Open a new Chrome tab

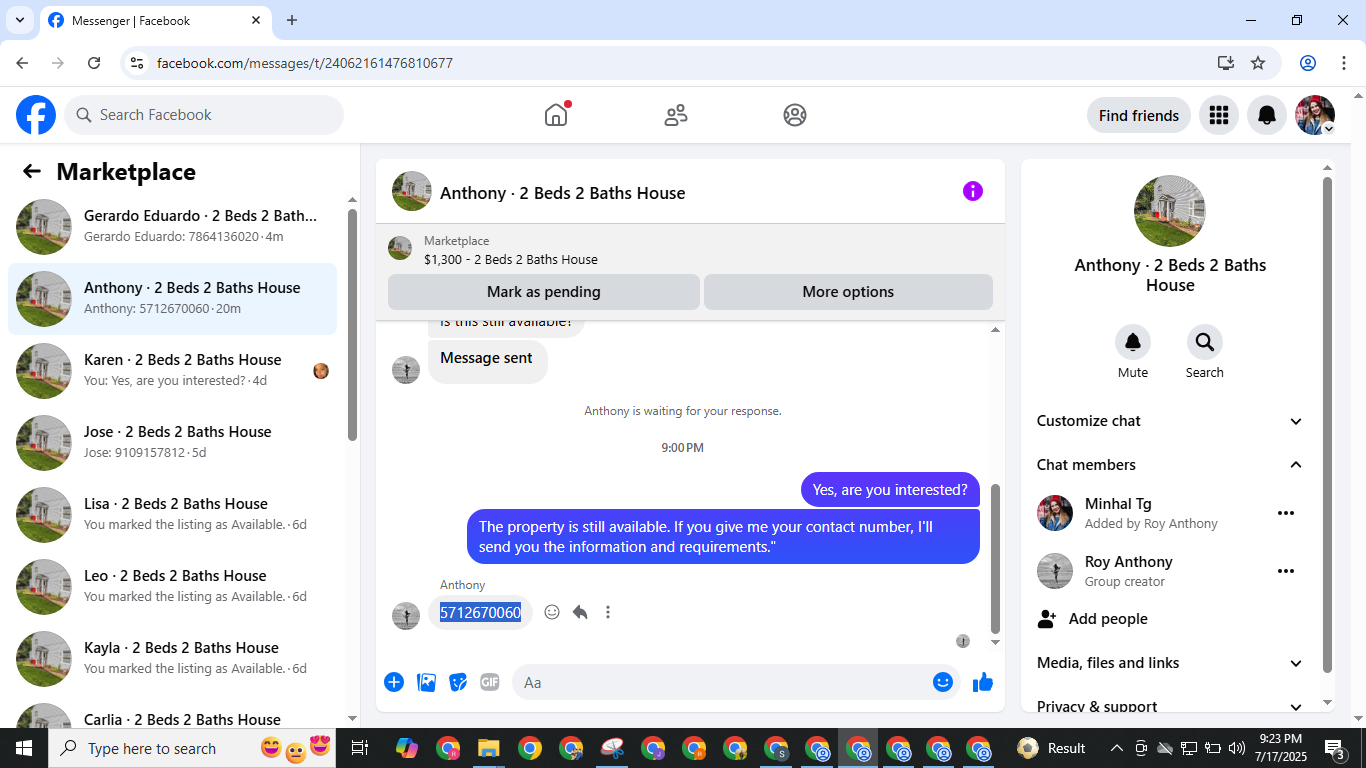(x=292, y=20)
